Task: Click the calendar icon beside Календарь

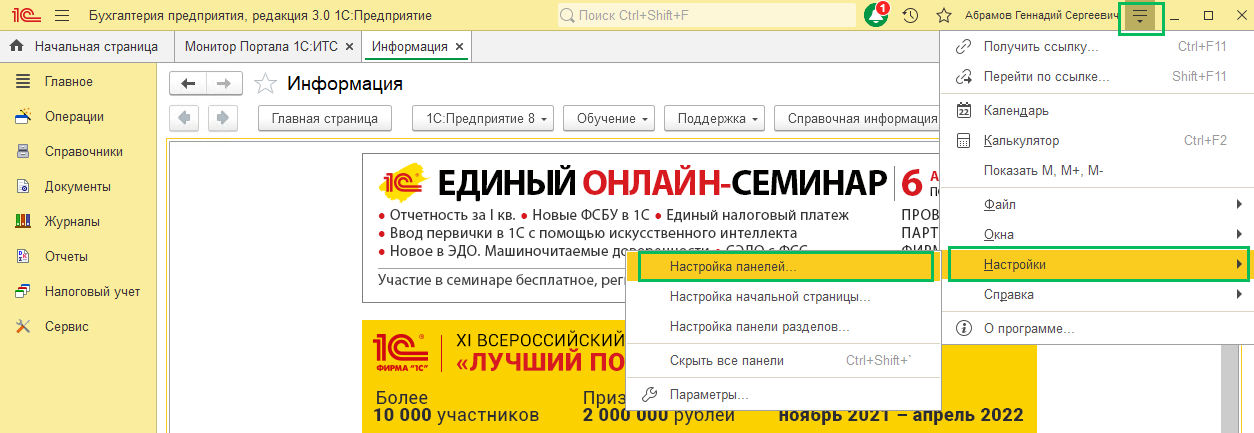Action: [964, 111]
